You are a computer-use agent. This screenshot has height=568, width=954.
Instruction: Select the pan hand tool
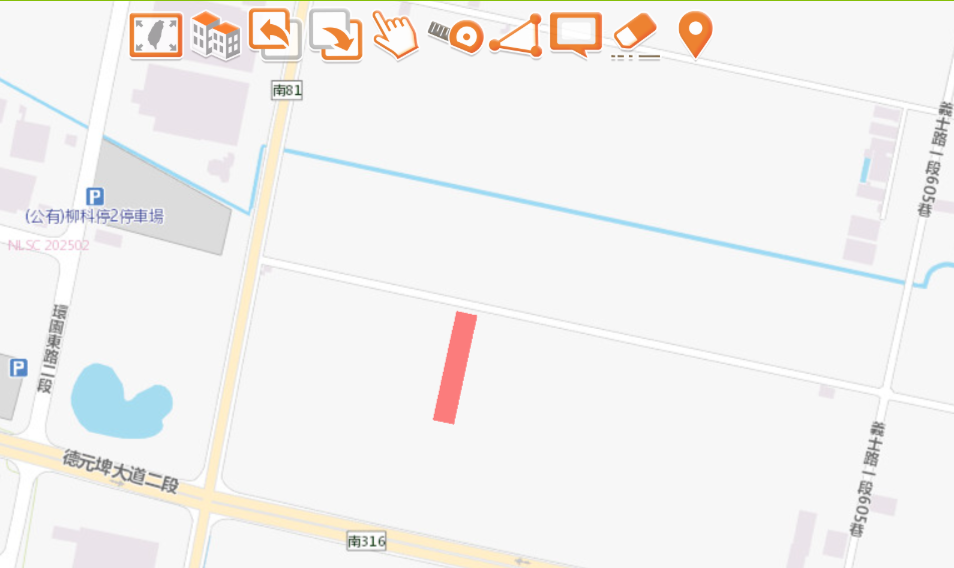395,35
